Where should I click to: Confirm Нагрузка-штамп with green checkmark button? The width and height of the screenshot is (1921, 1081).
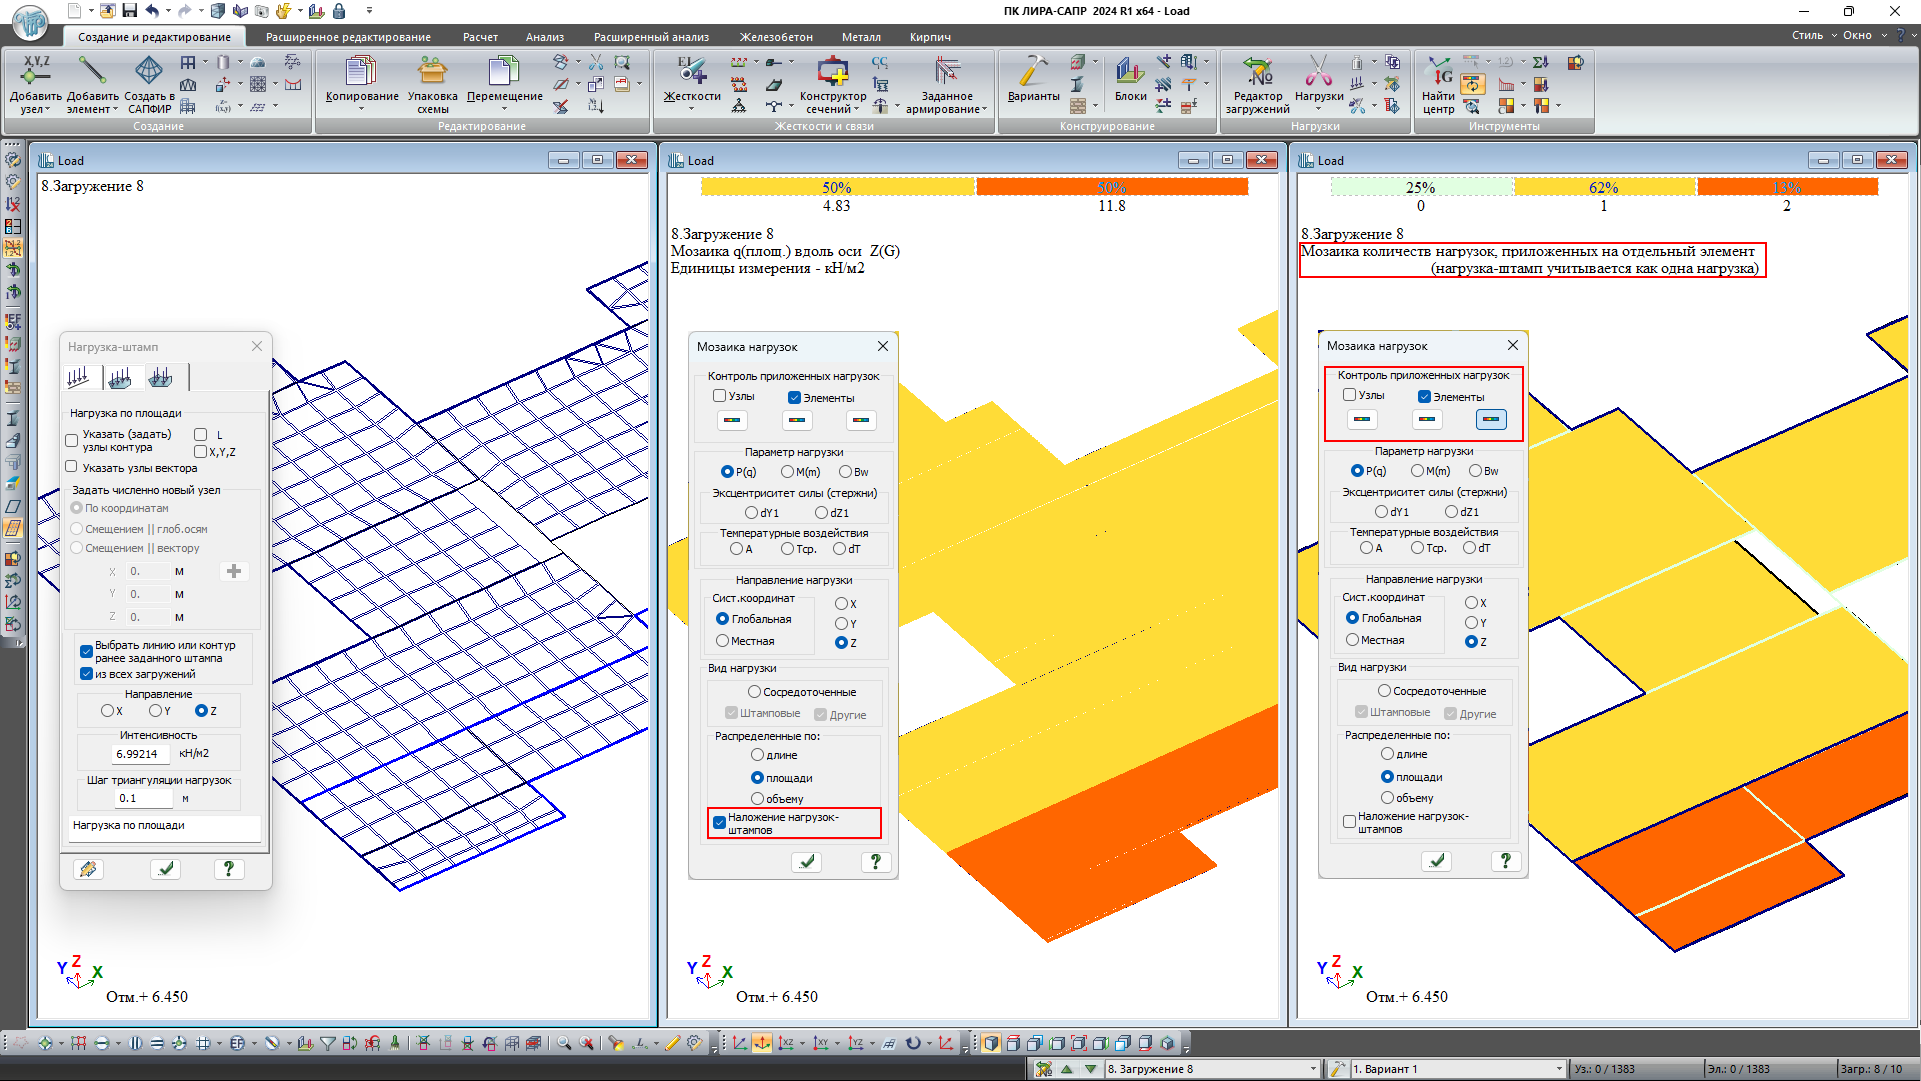(x=165, y=869)
